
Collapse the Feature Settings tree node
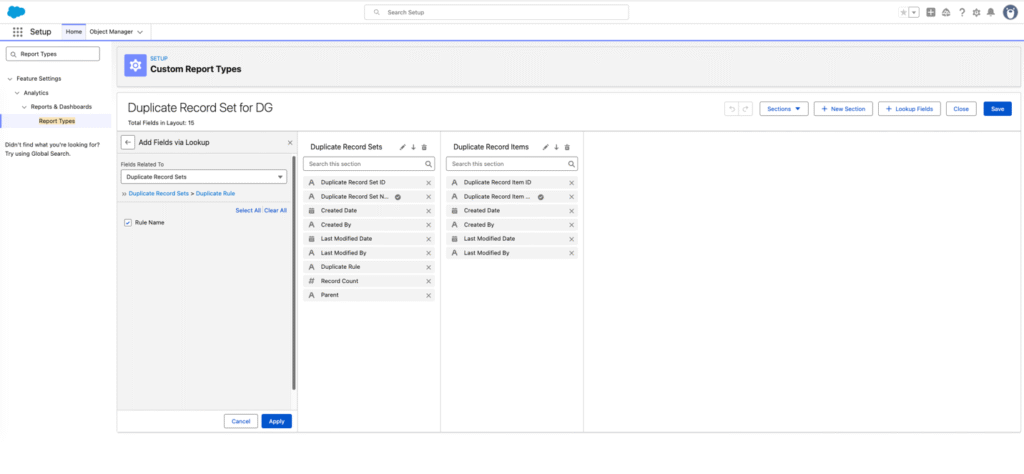tap(10, 79)
